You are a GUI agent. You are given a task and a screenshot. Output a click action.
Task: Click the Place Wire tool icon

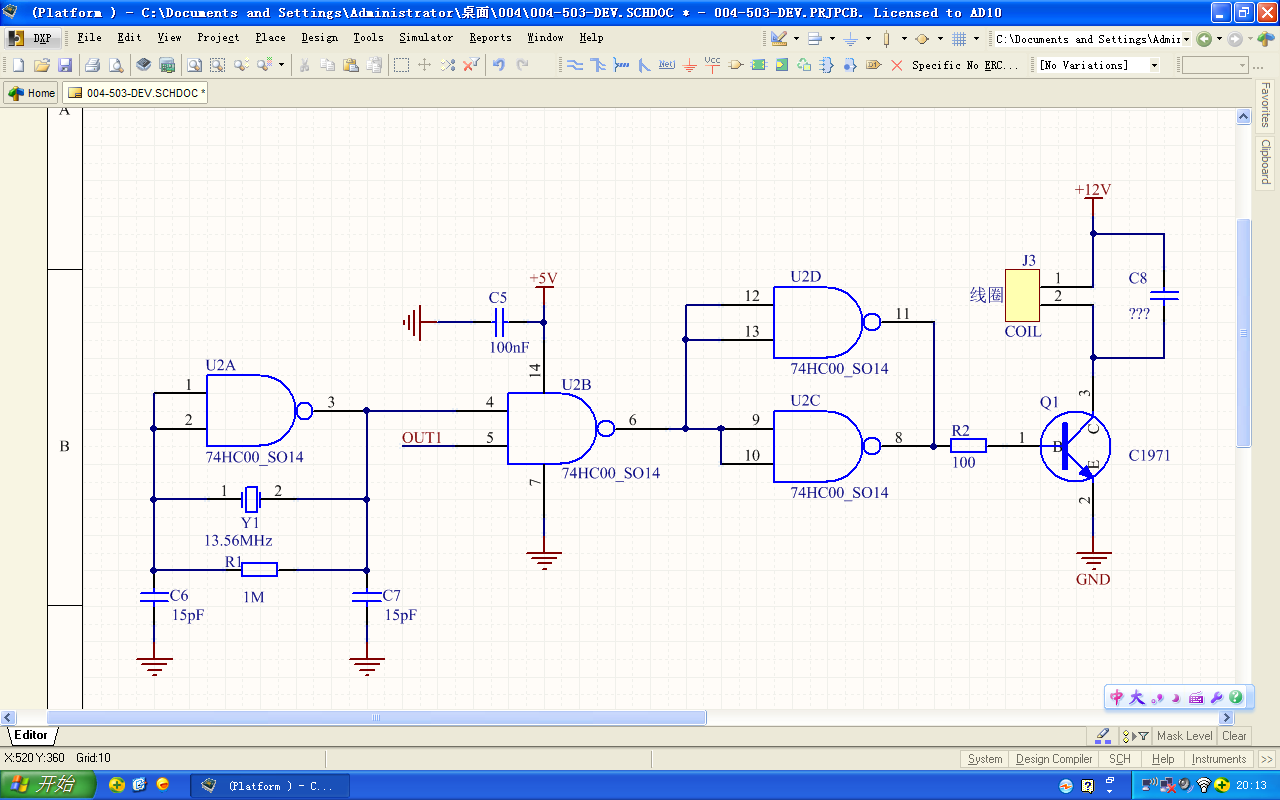(575, 65)
